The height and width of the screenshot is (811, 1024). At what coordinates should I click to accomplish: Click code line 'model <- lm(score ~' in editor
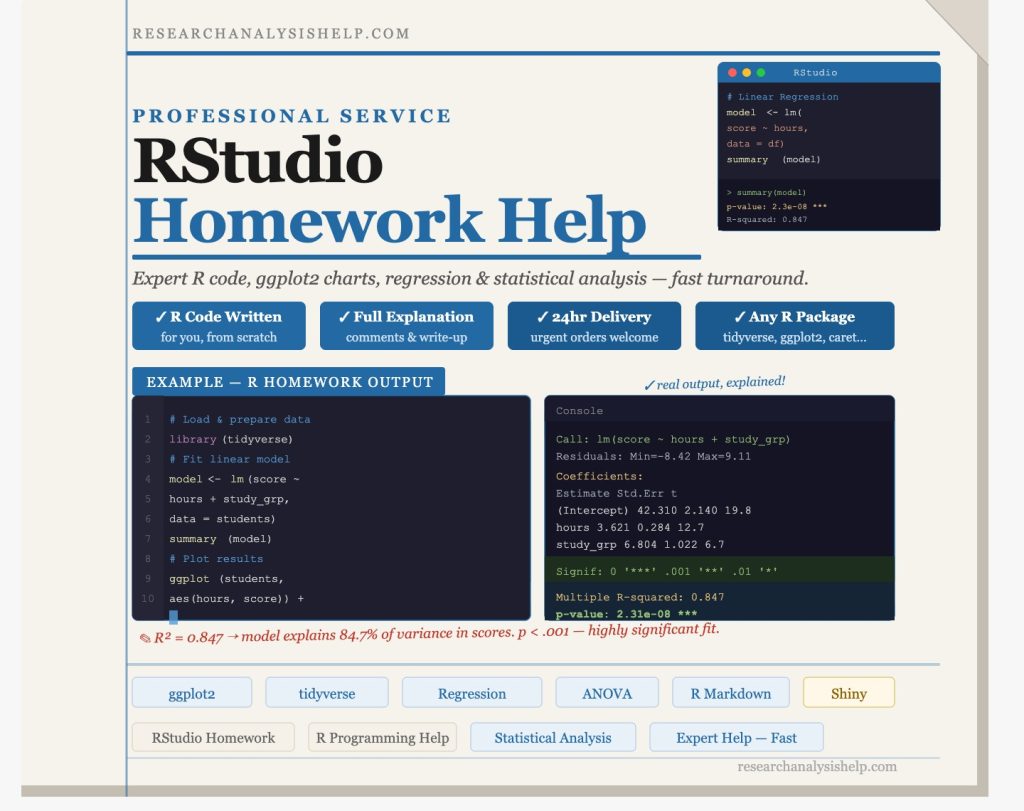(x=234, y=479)
